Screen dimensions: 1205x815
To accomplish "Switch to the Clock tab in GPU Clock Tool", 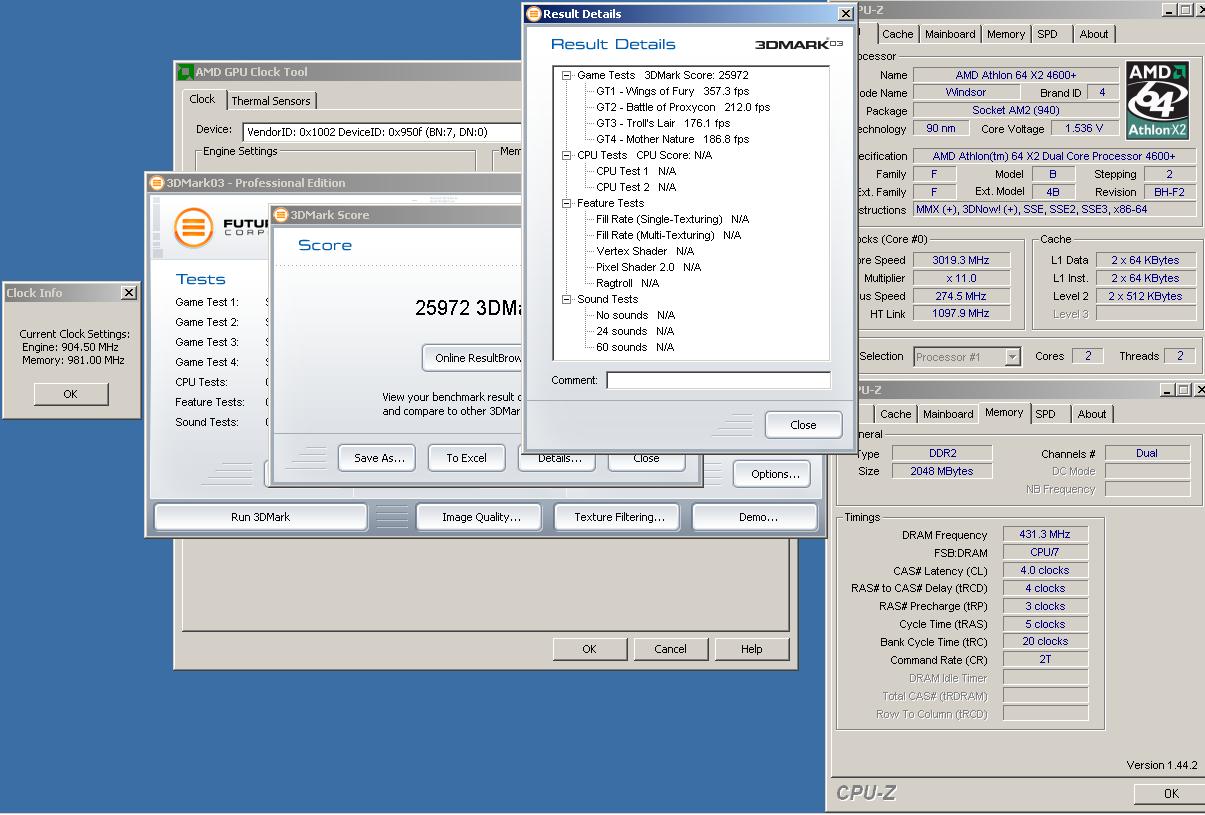I will click(x=202, y=99).
